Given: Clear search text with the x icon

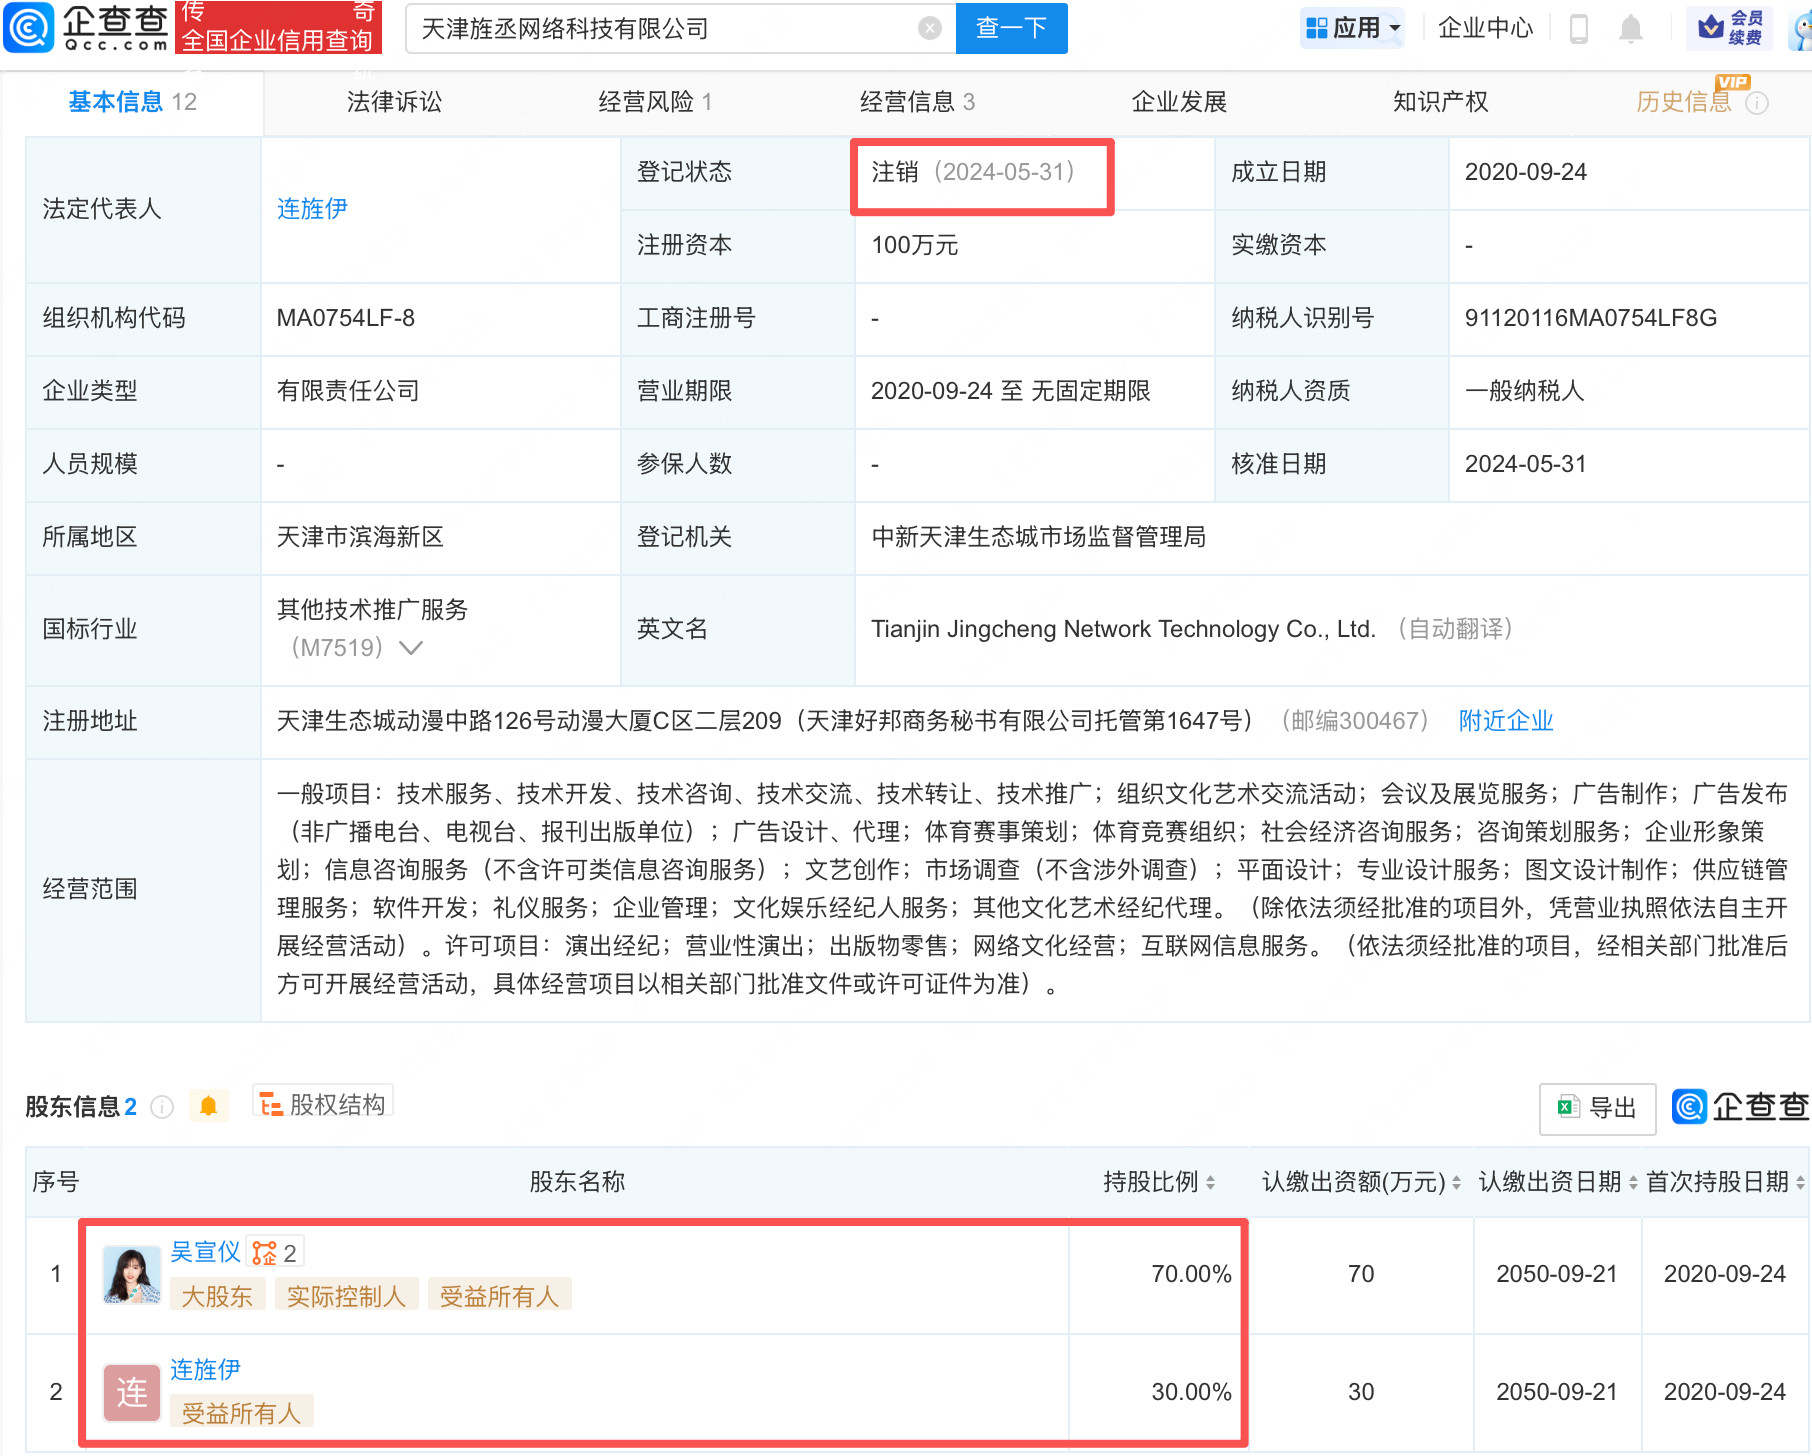Looking at the screenshot, I should [930, 29].
